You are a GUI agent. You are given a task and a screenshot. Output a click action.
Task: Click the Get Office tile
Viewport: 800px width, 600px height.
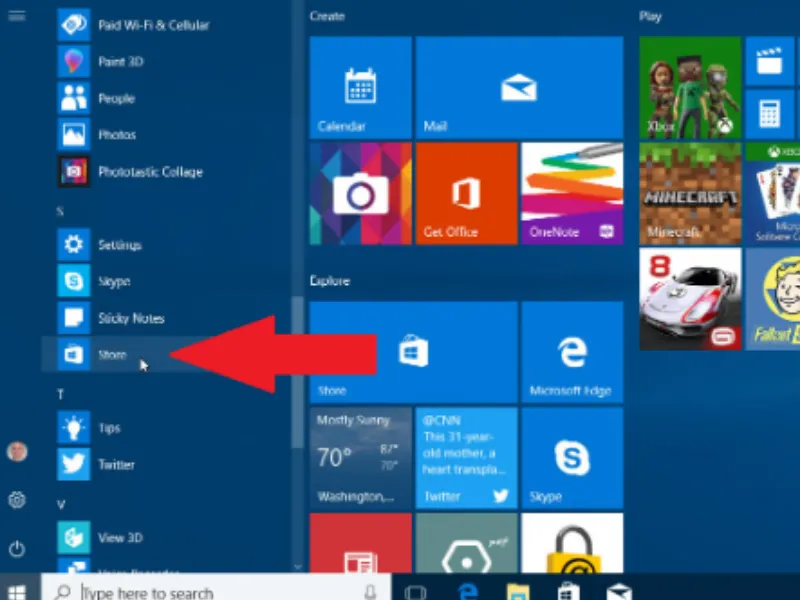466,194
